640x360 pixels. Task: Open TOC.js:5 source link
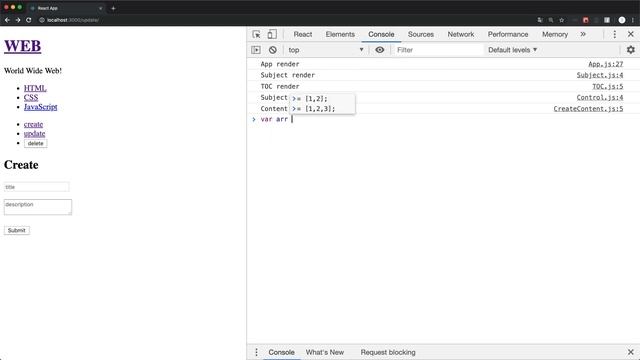608,87
